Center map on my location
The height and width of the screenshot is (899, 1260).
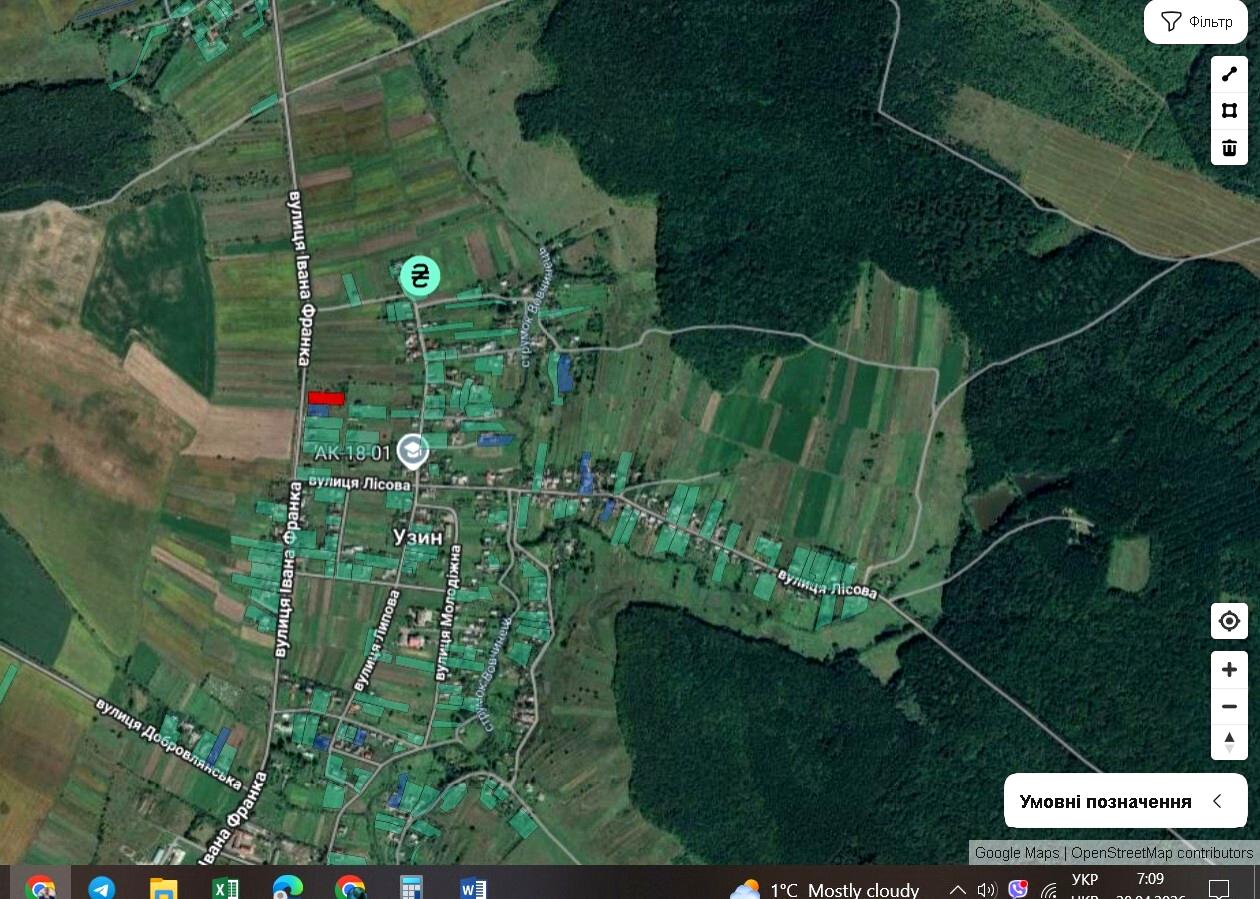[x=1229, y=621]
